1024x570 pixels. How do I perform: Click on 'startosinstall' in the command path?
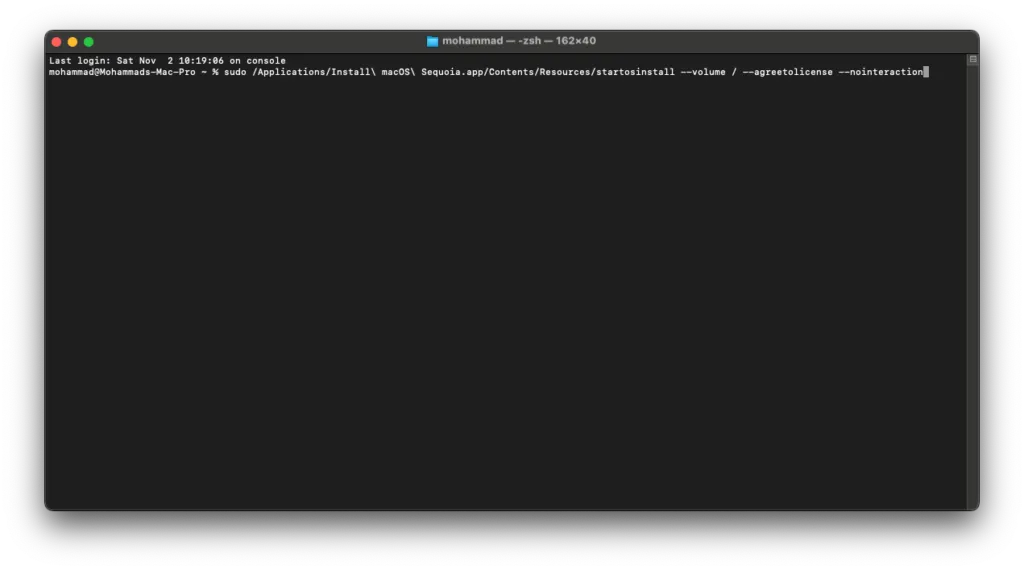click(635, 72)
